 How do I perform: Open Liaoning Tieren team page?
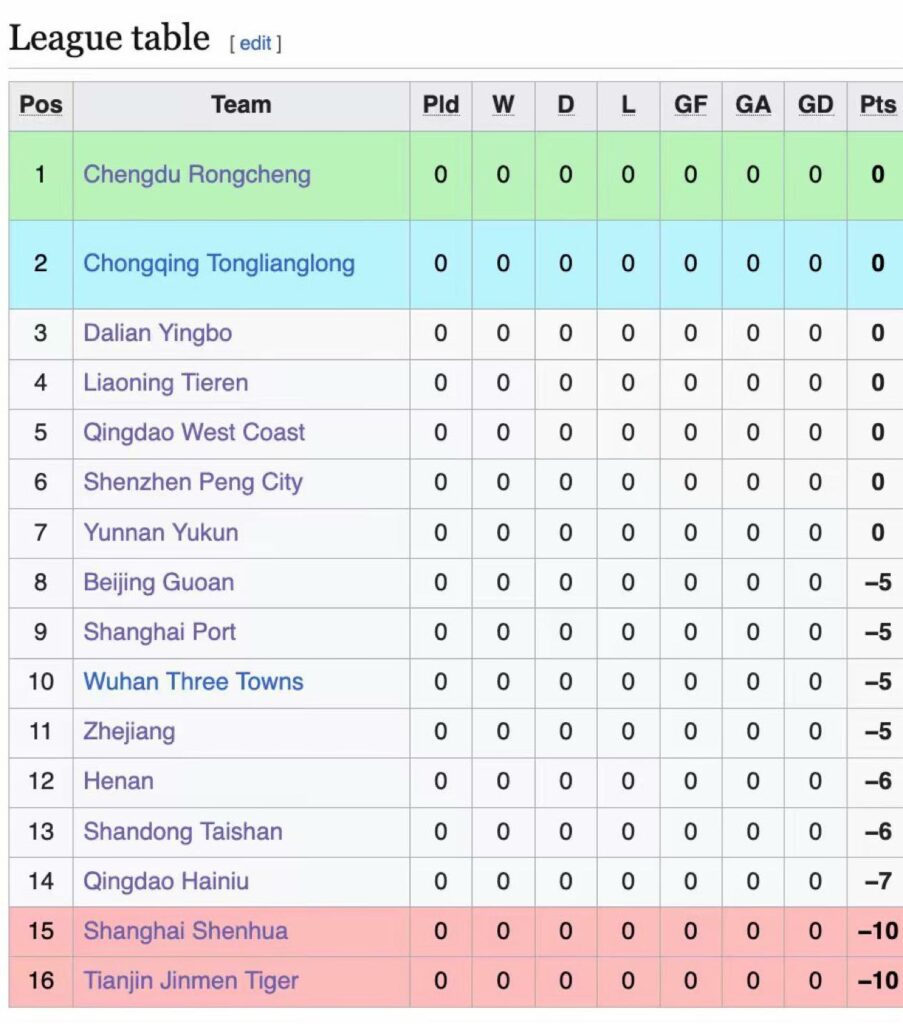click(x=166, y=383)
